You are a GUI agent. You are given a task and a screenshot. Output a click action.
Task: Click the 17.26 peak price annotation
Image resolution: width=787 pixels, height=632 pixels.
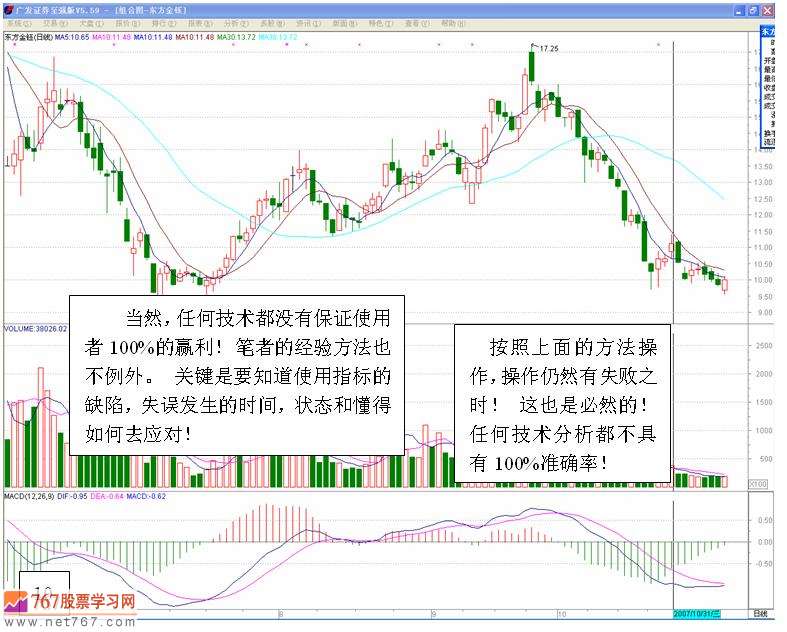pos(549,49)
